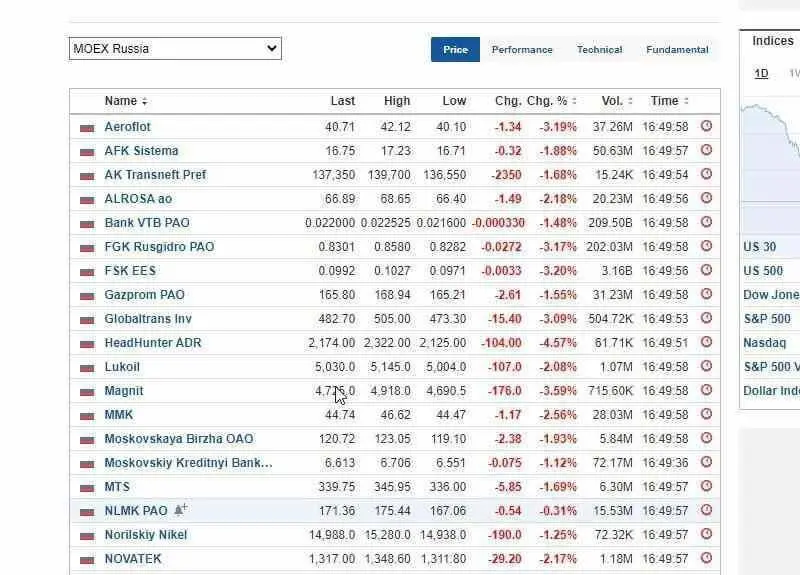800x575 pixels.
Task: Switch to the Fundamental tab
Action: coord(677,49)
